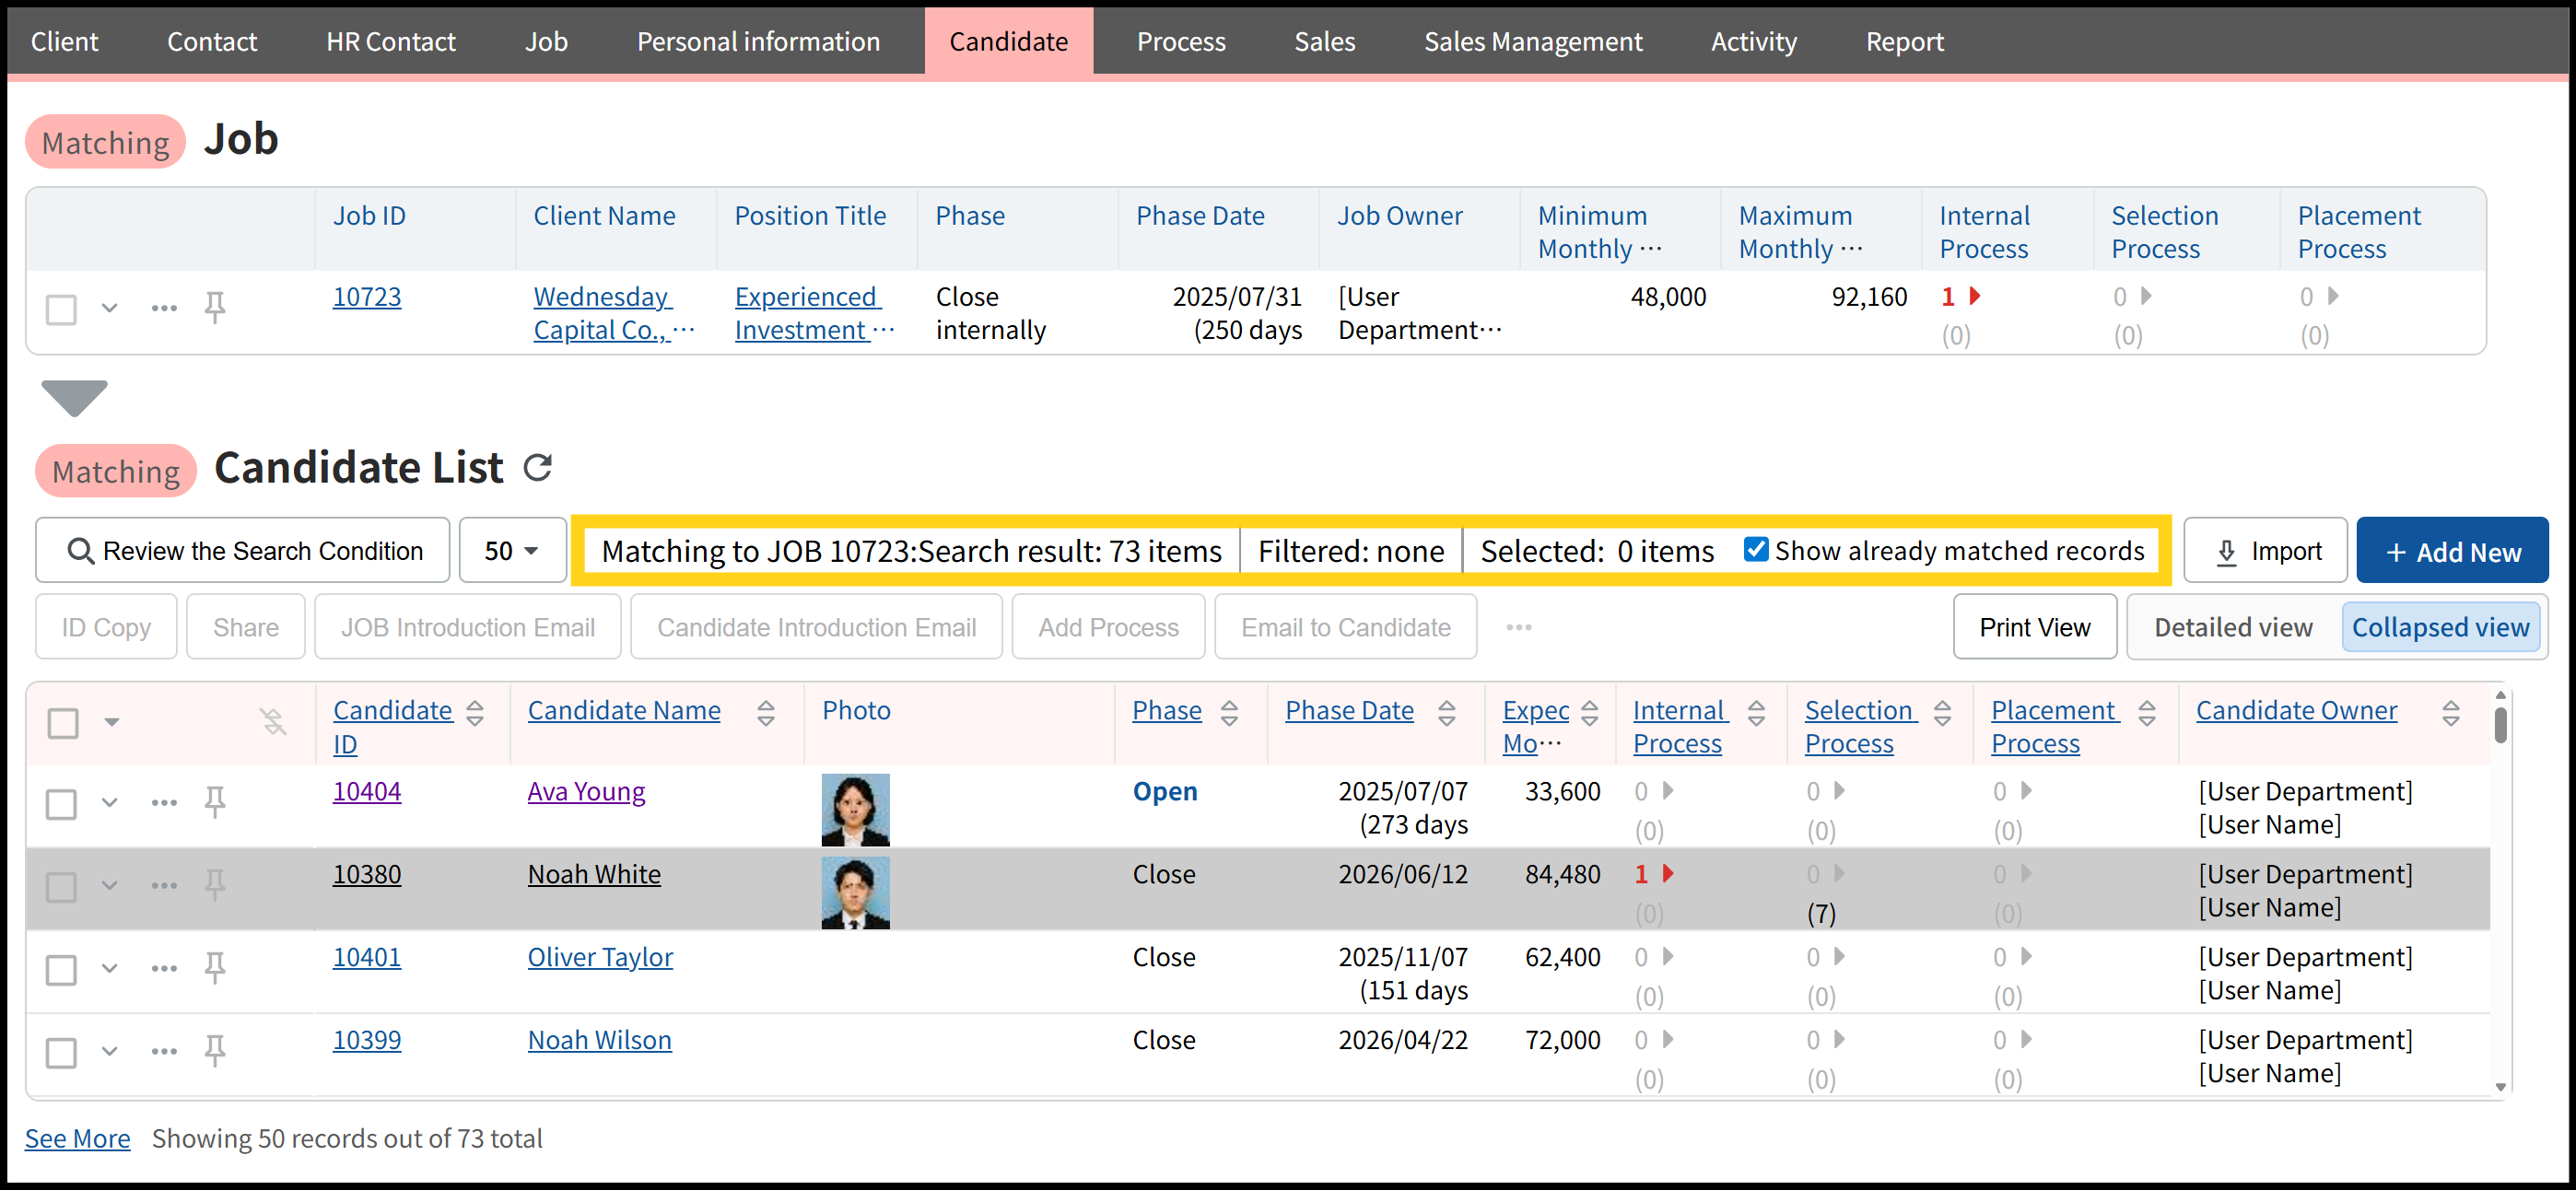
Task: Open the 50 records per page dropdown
Action: (512, 550)
